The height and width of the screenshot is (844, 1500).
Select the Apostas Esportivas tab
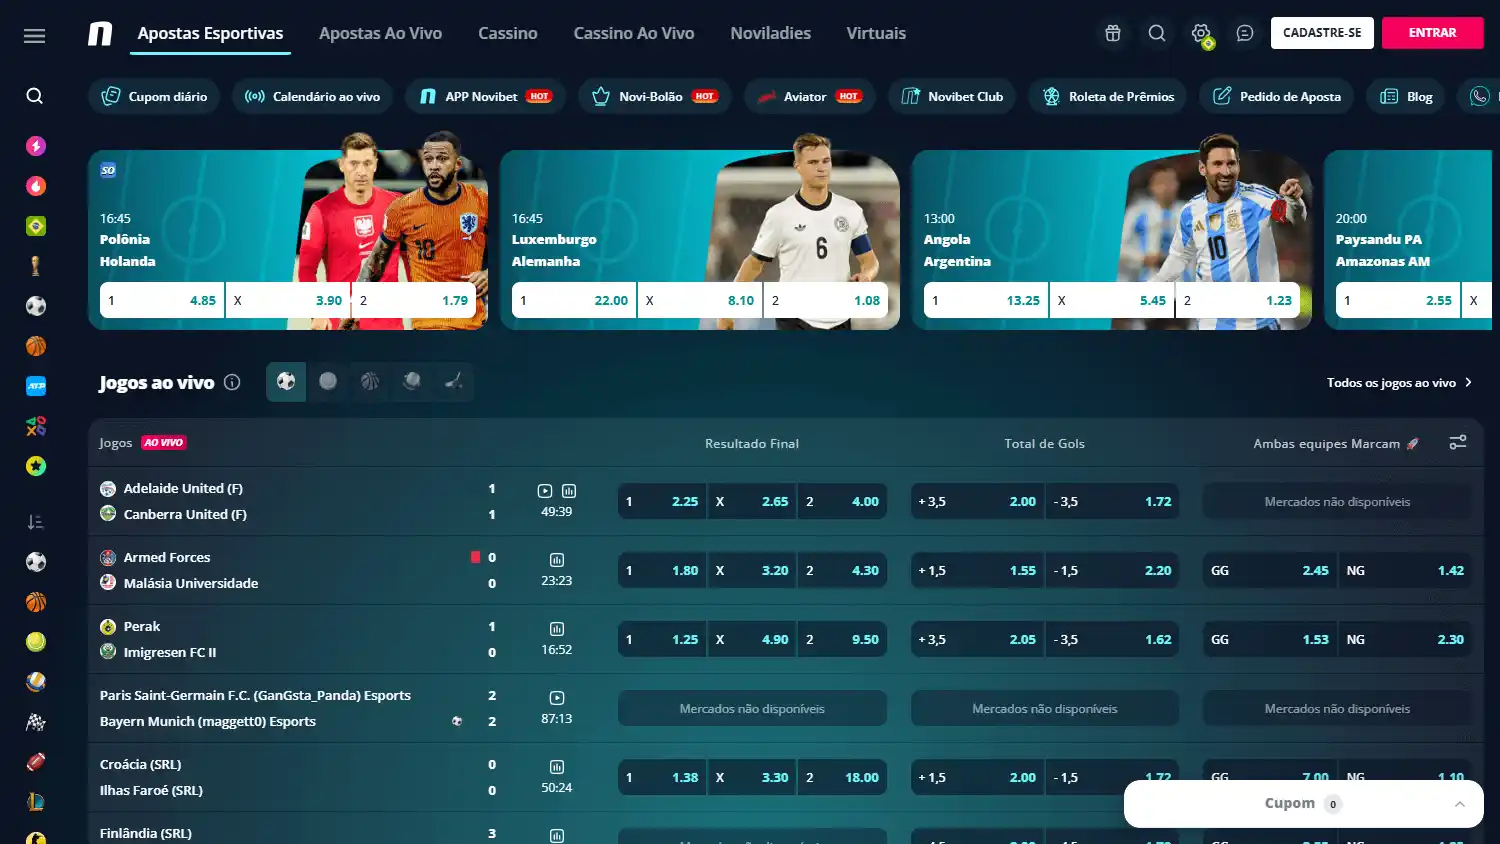point(210,33)
